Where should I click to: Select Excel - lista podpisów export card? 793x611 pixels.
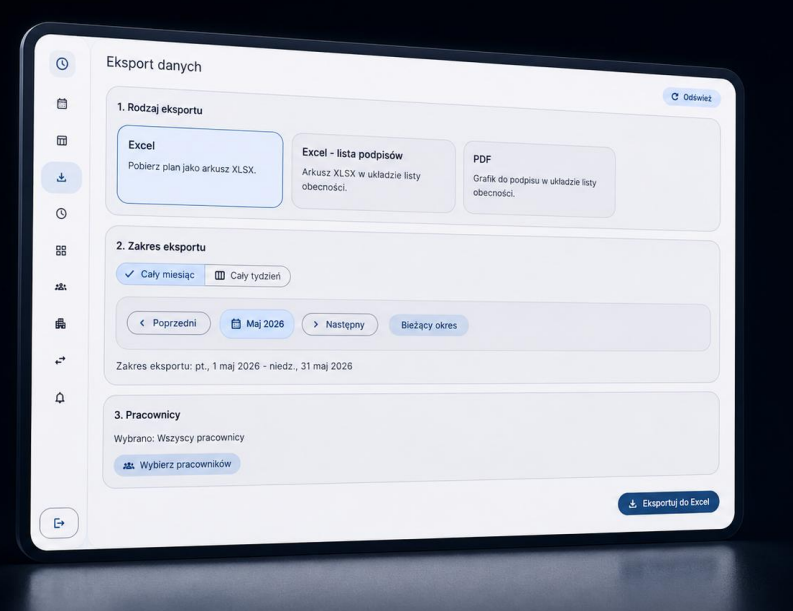(x=373, y=173)
